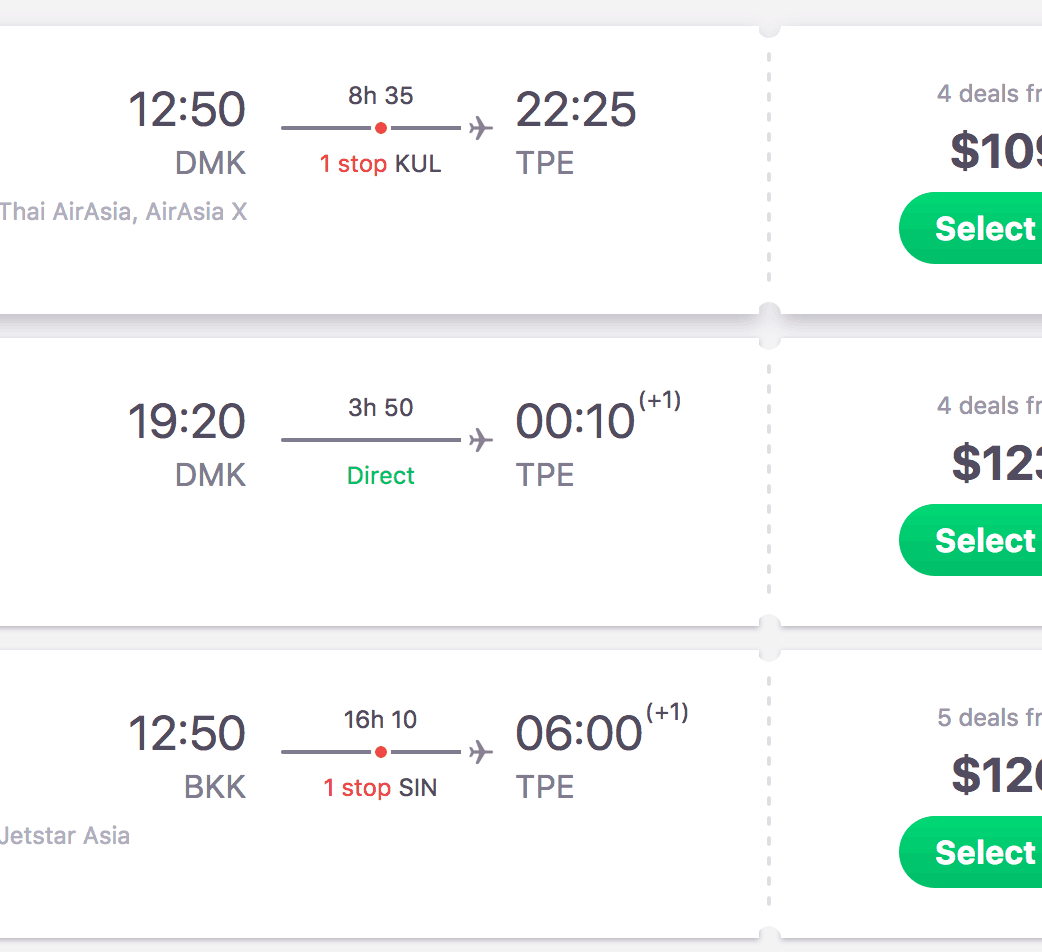Click the airplane icon on the Direct flight
1042x952 pixels.
click(x=481, y=440)
